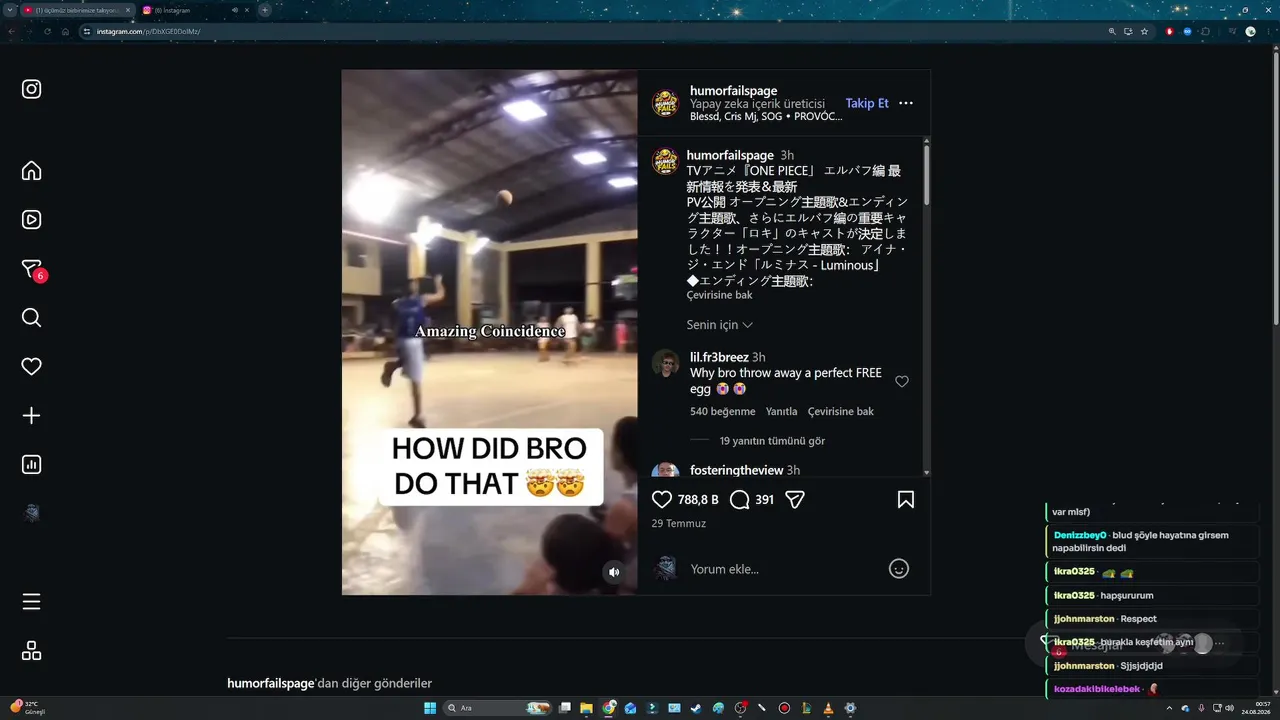Click the system tray volume icon
The width and height of the screenshot is (1280, 720).
(1229, 708)
